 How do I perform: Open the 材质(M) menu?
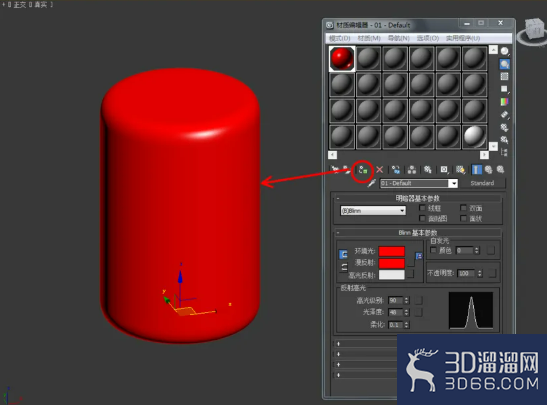point(369,38)
